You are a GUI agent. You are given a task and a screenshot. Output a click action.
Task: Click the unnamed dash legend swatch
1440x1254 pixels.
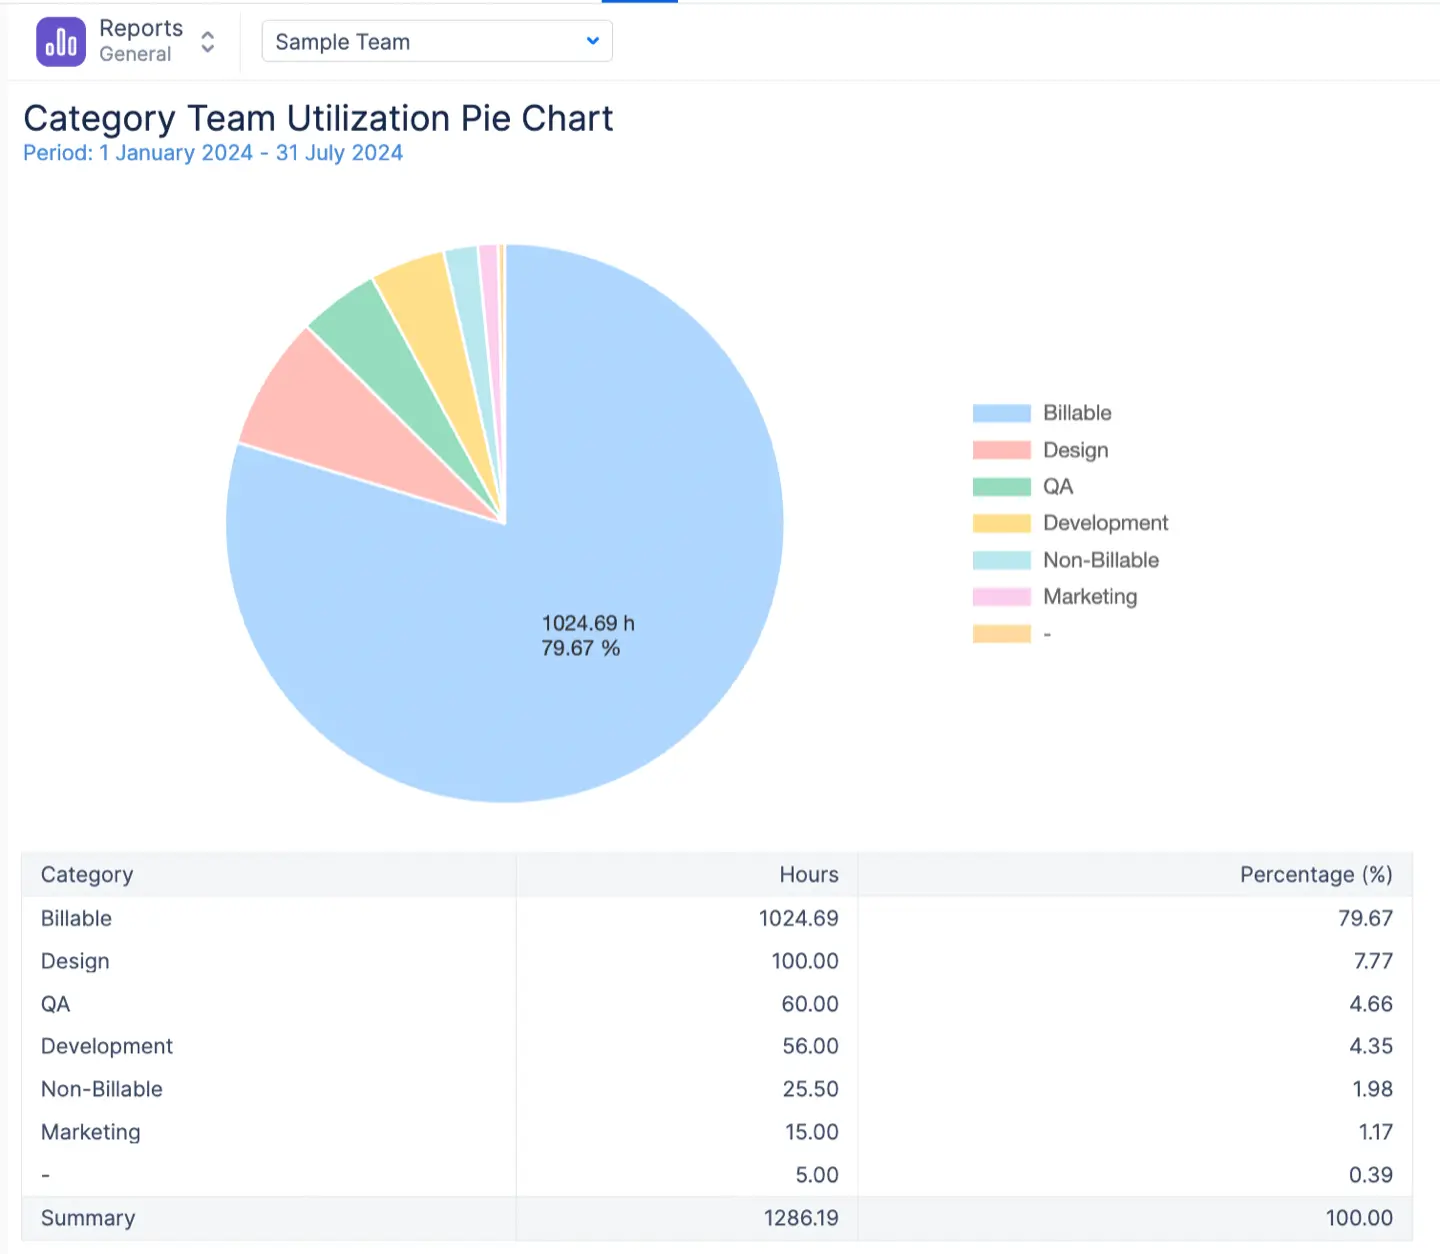click(x=1001, y=634)
